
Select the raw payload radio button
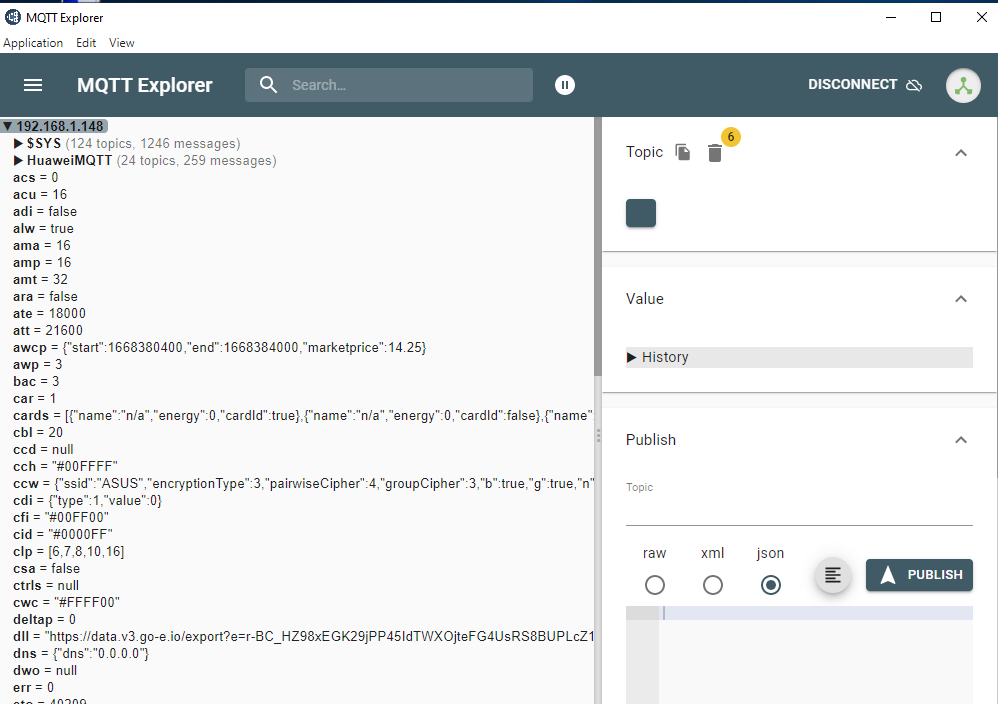[655, 585]
